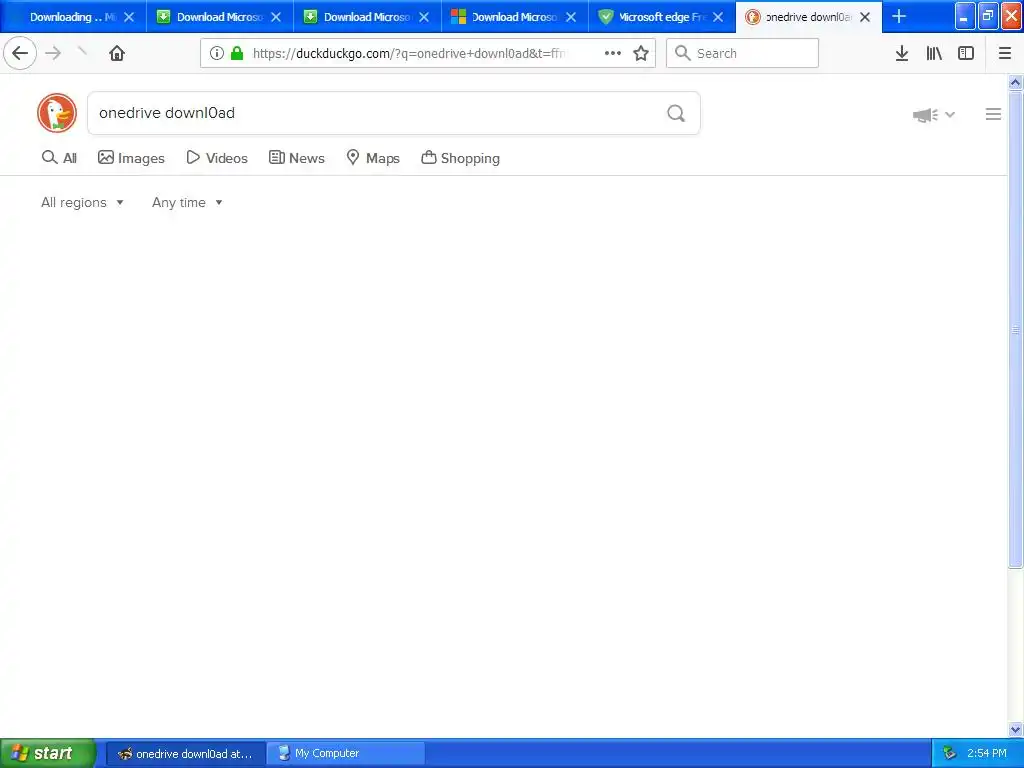Switch to Maps results
Viewport: 1024px width, 768px height.
tap(373, 158)
